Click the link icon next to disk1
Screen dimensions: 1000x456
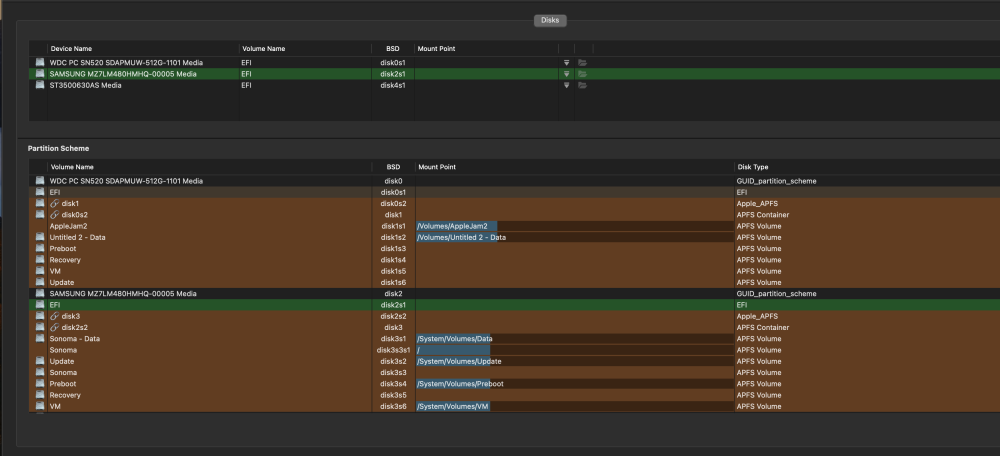(x=54, y=203)
